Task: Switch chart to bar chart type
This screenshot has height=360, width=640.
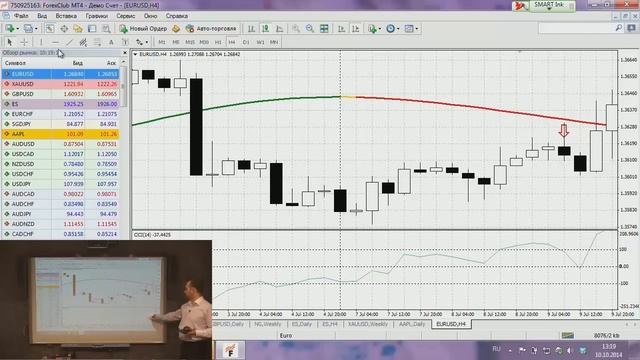Action: point(251,29)
